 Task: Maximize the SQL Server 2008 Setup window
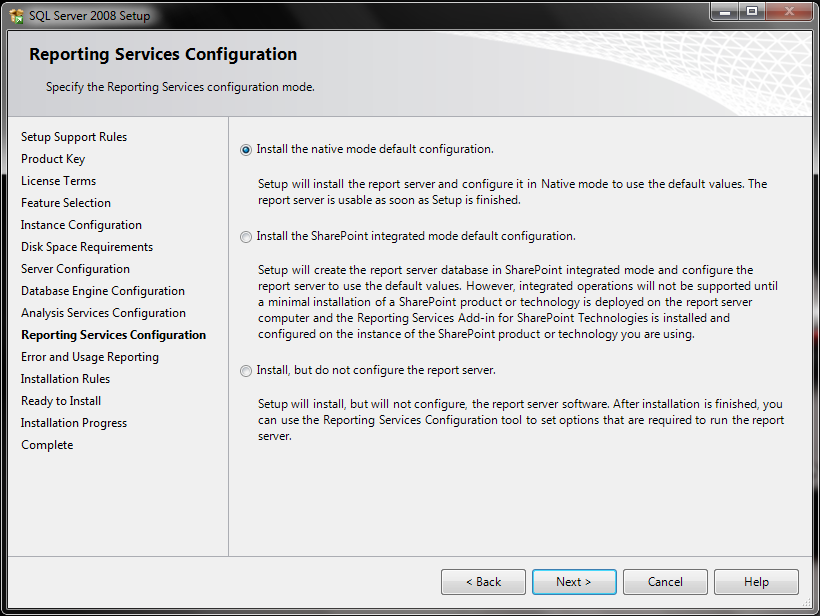[752, 12]
